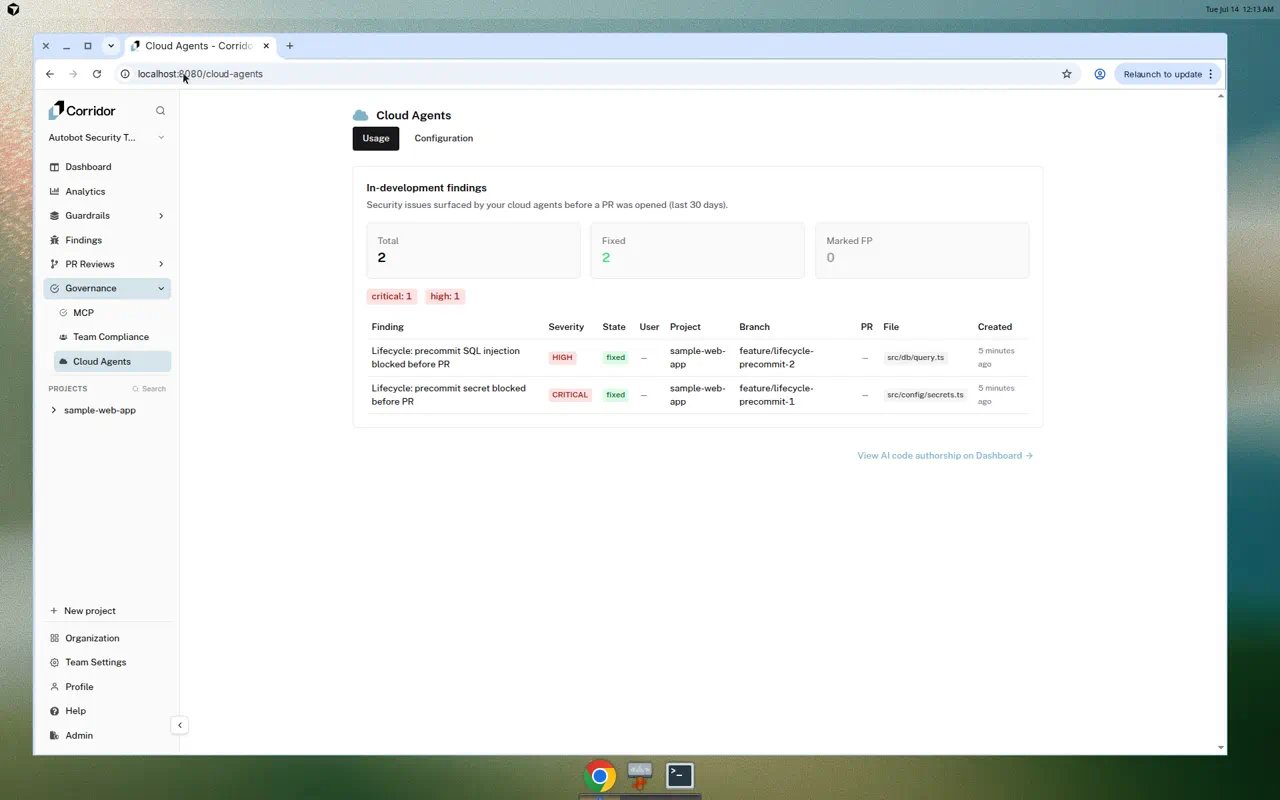This screenshot has width=1280, height=800.
Task: Click the Profile person icon
Action: click(x=54, y=687)
